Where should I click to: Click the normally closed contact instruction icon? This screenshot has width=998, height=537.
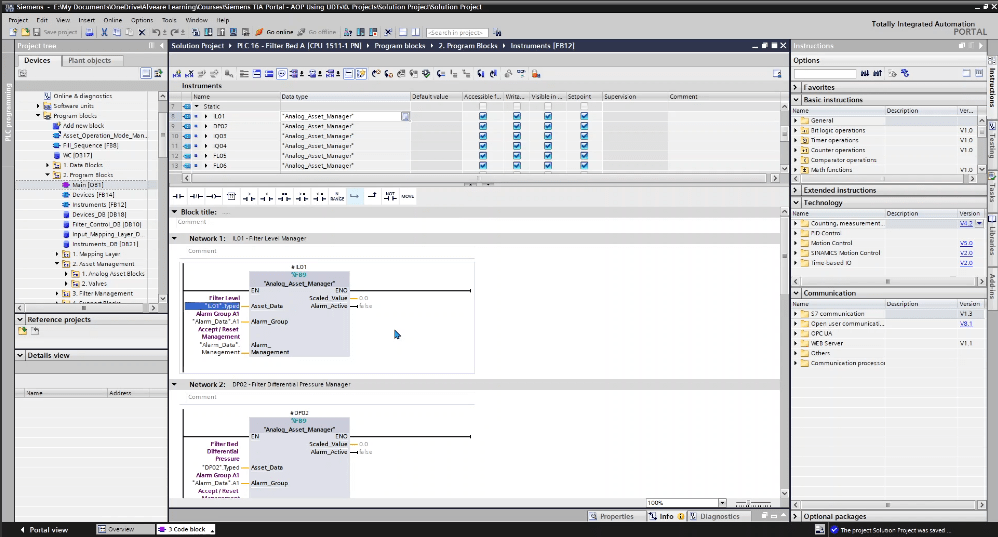[196, 197]
